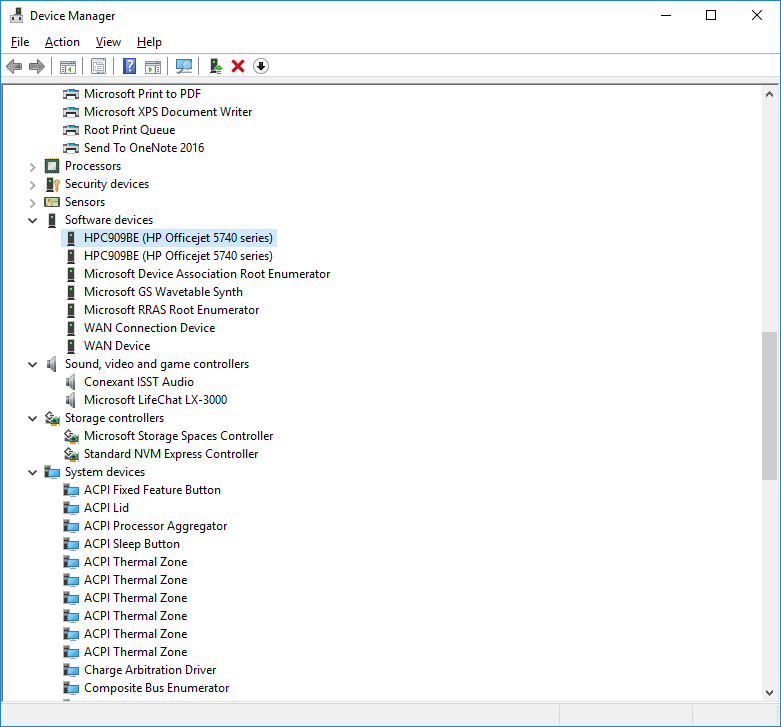Select Microsoft XPS Document Writer
The width and height of the screenshot is (781, 727).
(168, 112)
